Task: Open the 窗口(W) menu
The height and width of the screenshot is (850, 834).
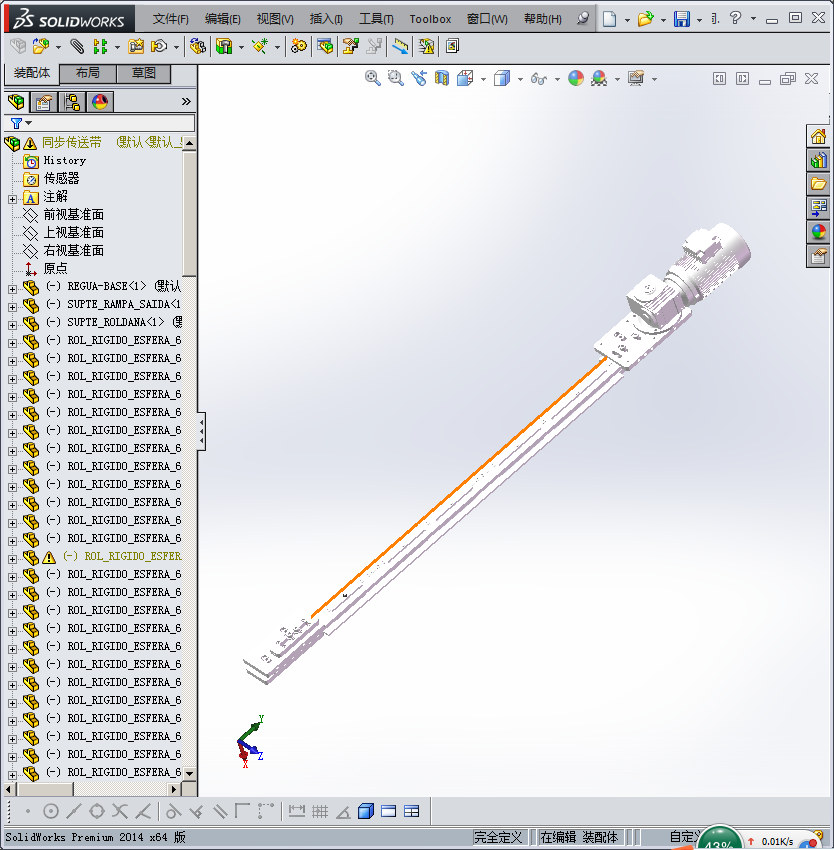Action: point(487,19)
